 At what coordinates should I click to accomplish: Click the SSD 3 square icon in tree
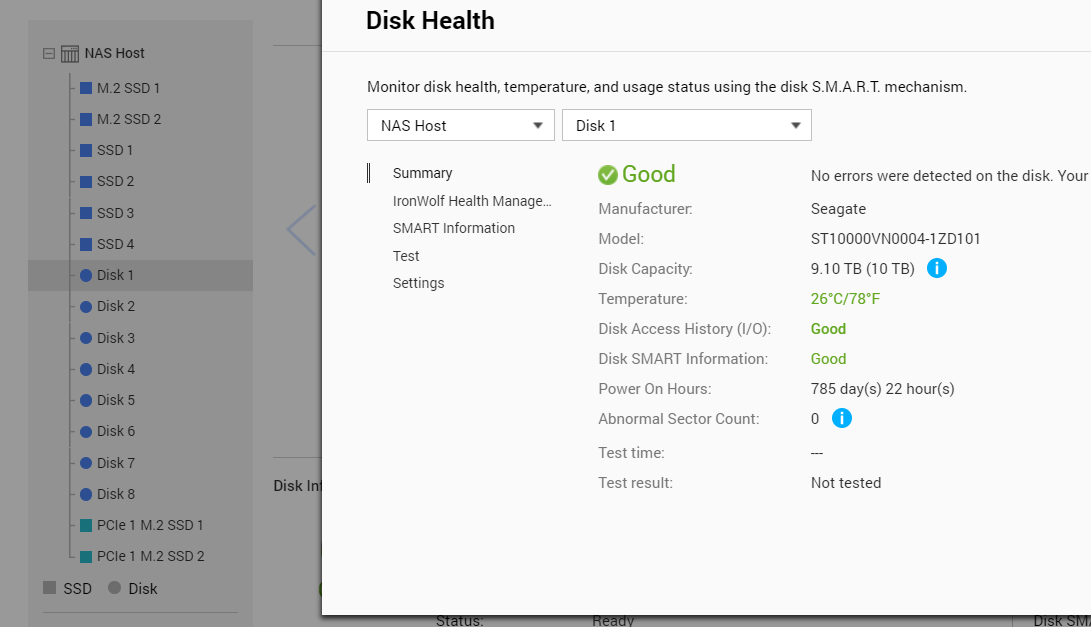[x=86, y=213]
